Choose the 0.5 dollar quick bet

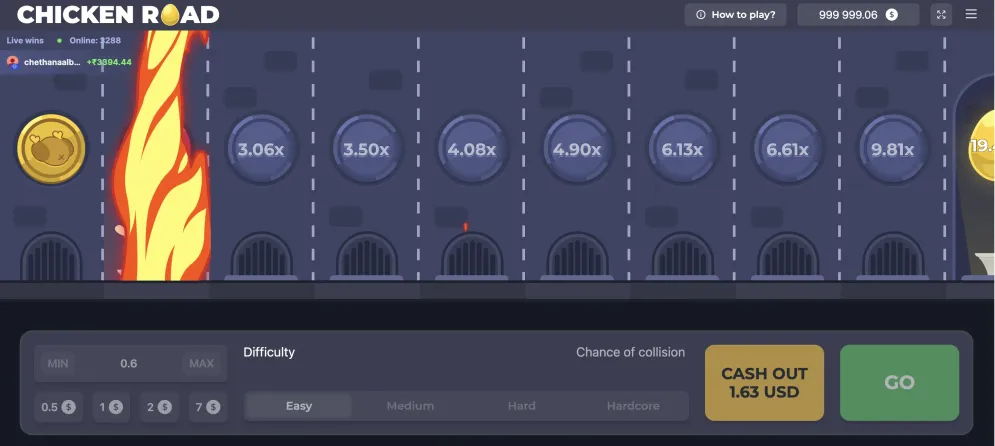point(58,407)
